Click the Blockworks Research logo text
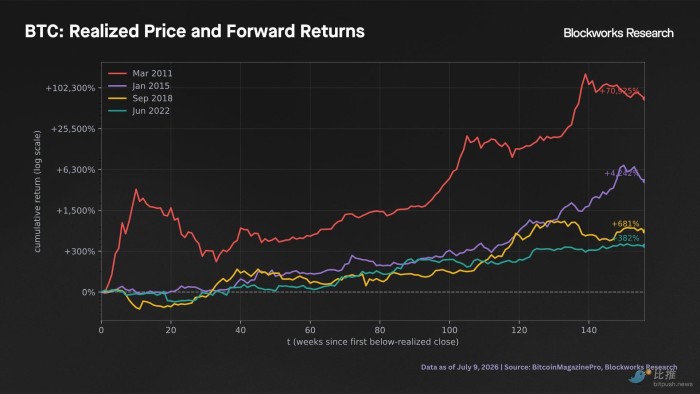The width and height of the screenshot is (700, 394). coord(618,33)
